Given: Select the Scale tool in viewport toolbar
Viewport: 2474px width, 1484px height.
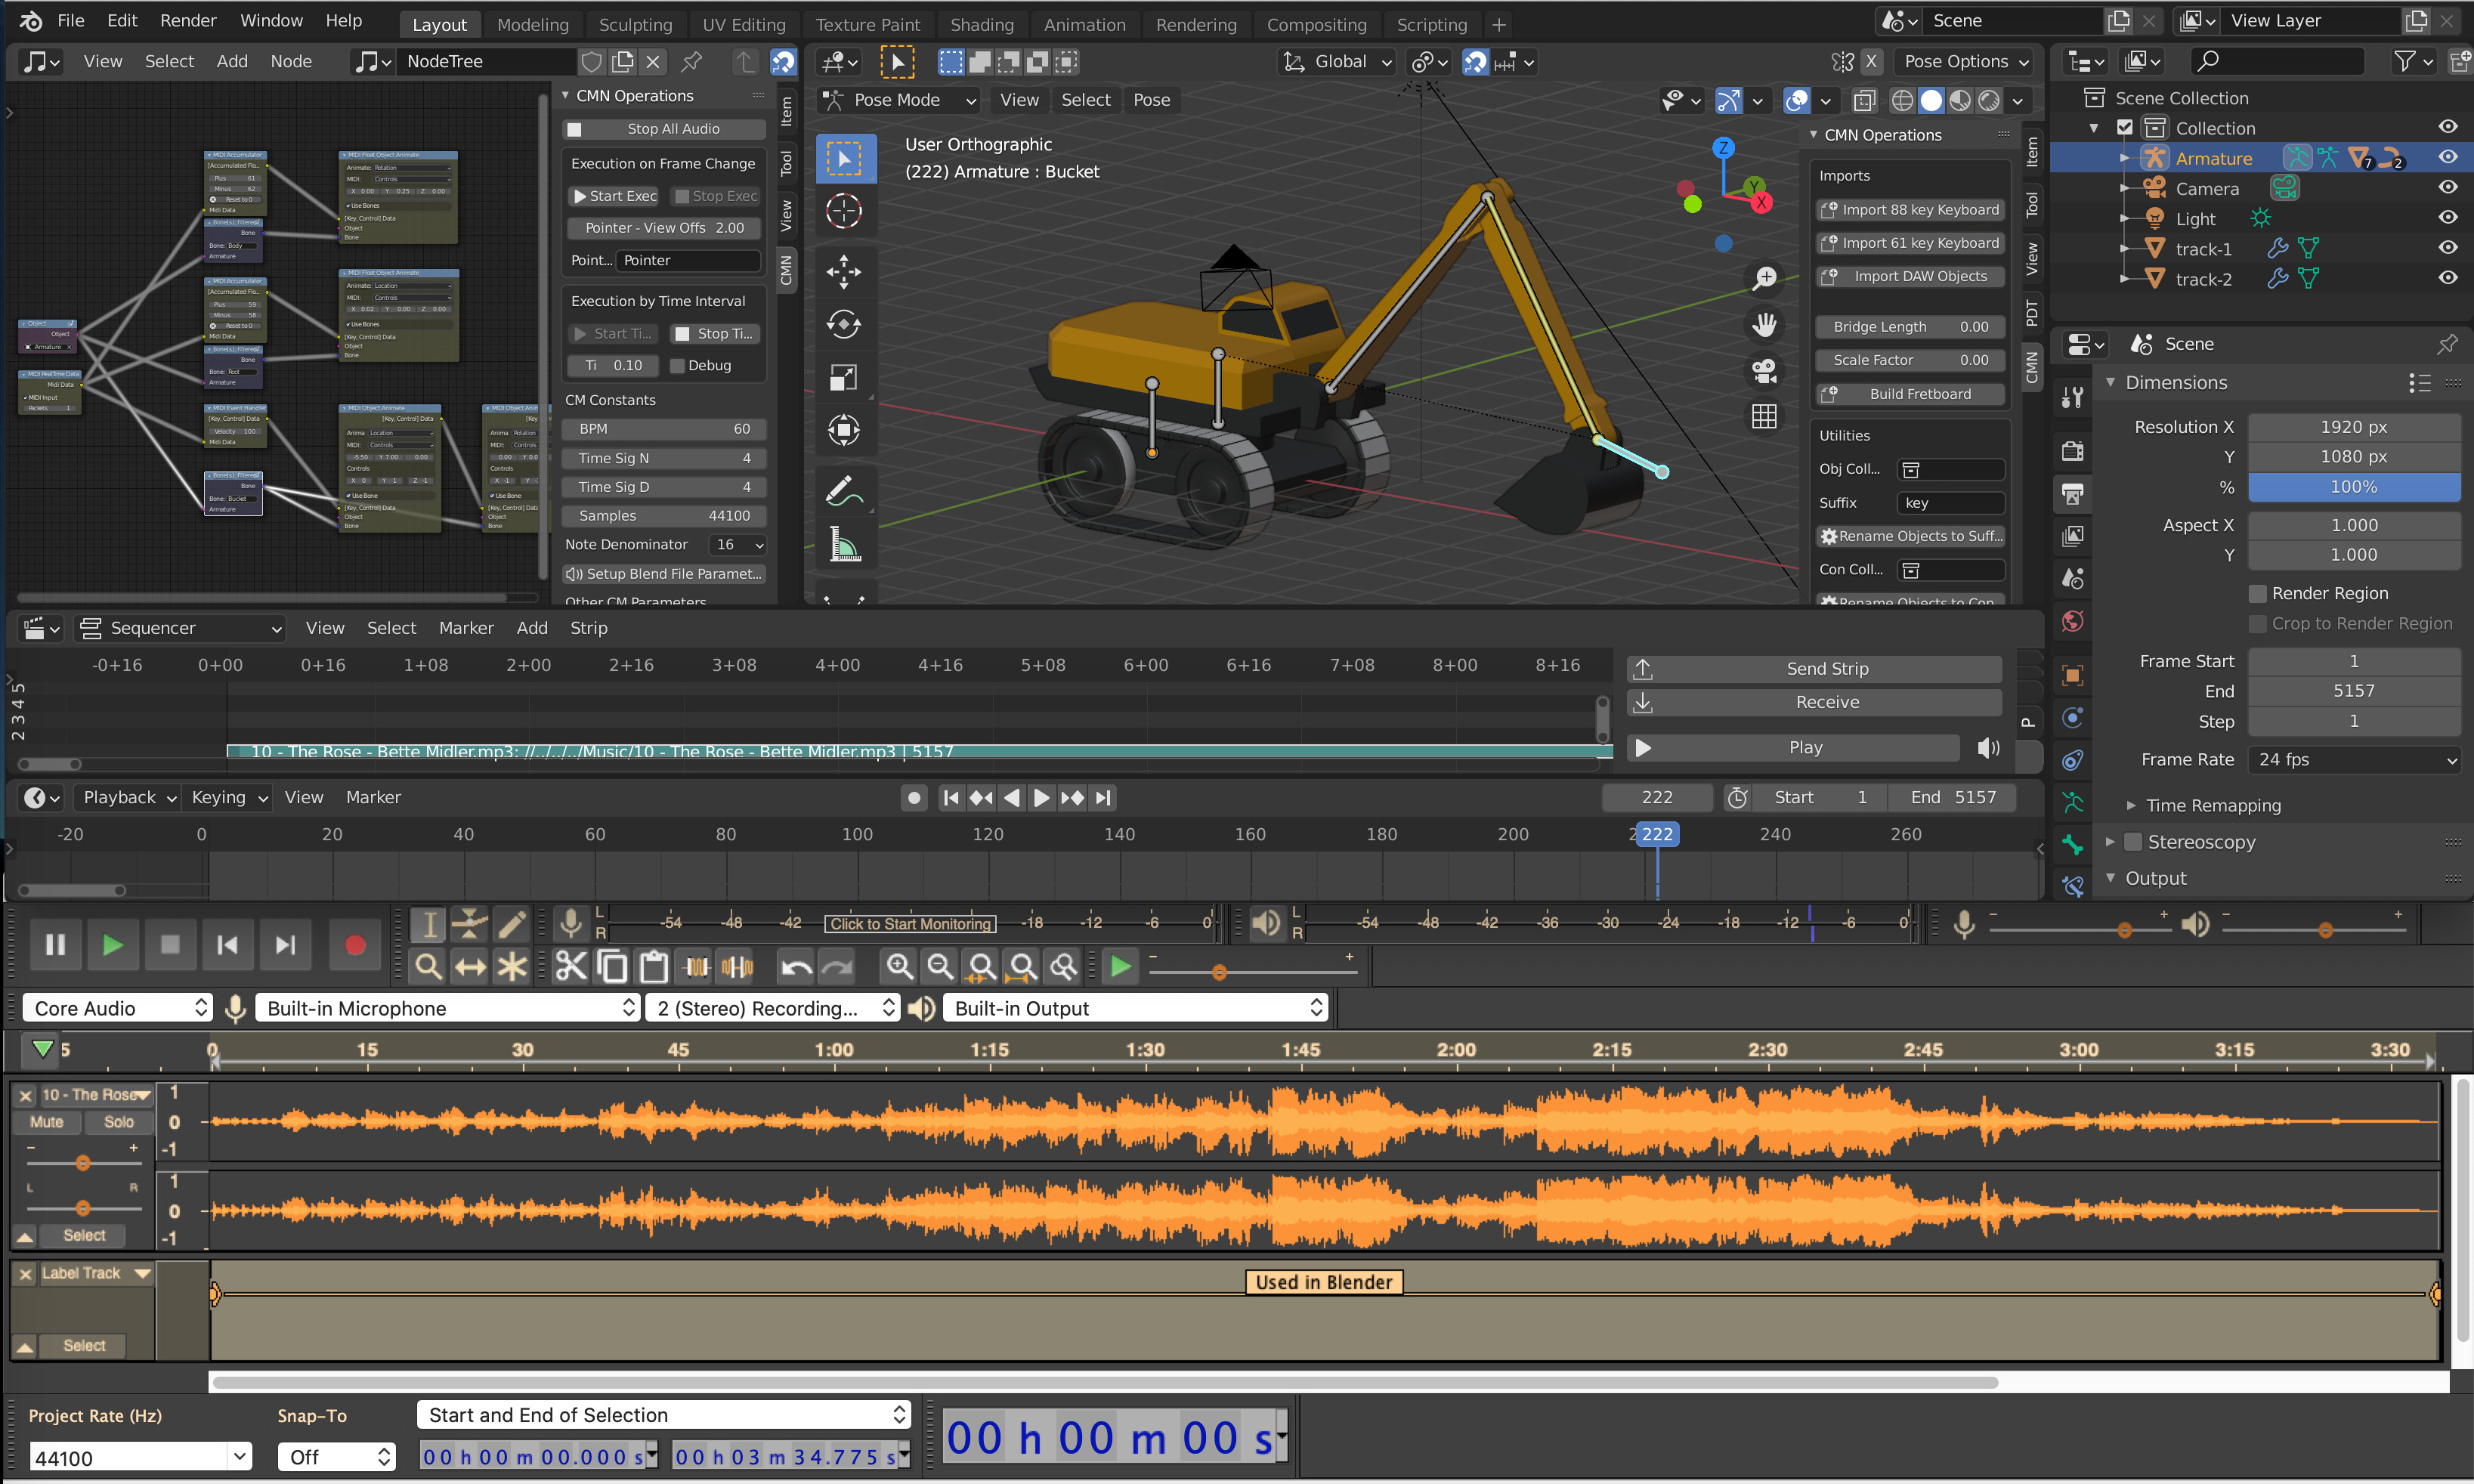Looking at the screenshot, I should [x=844, y=377].
